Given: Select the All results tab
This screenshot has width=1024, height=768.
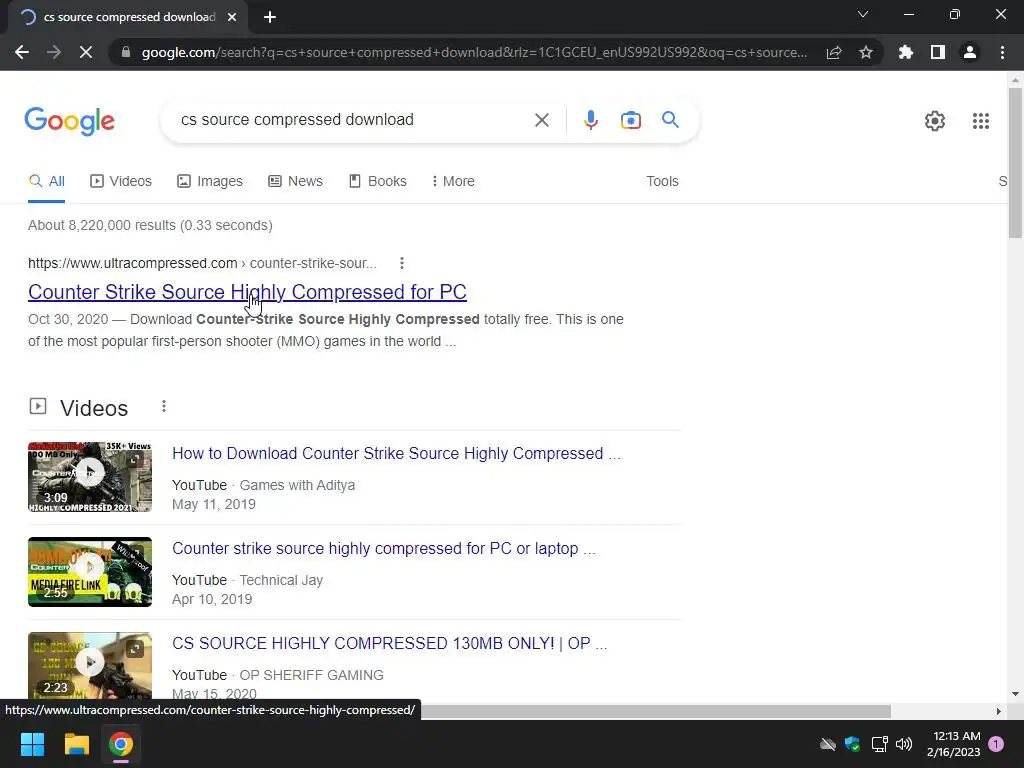Looking at the screenshot, I should [46, 182].
